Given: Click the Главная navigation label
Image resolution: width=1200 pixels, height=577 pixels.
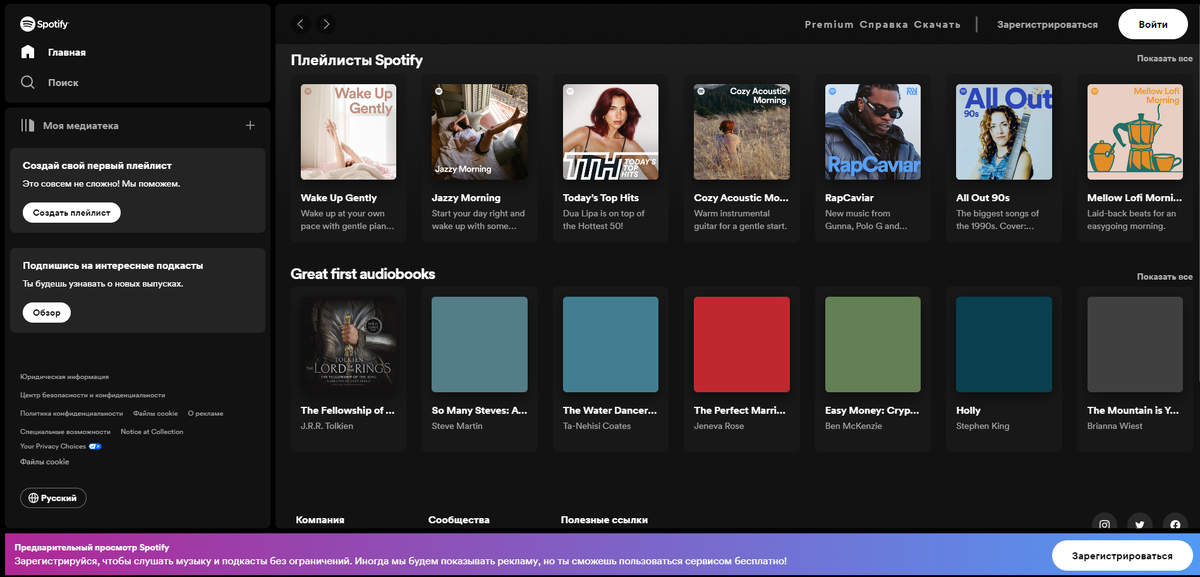Looking at the screenshot, I should (x=67, y=52).
